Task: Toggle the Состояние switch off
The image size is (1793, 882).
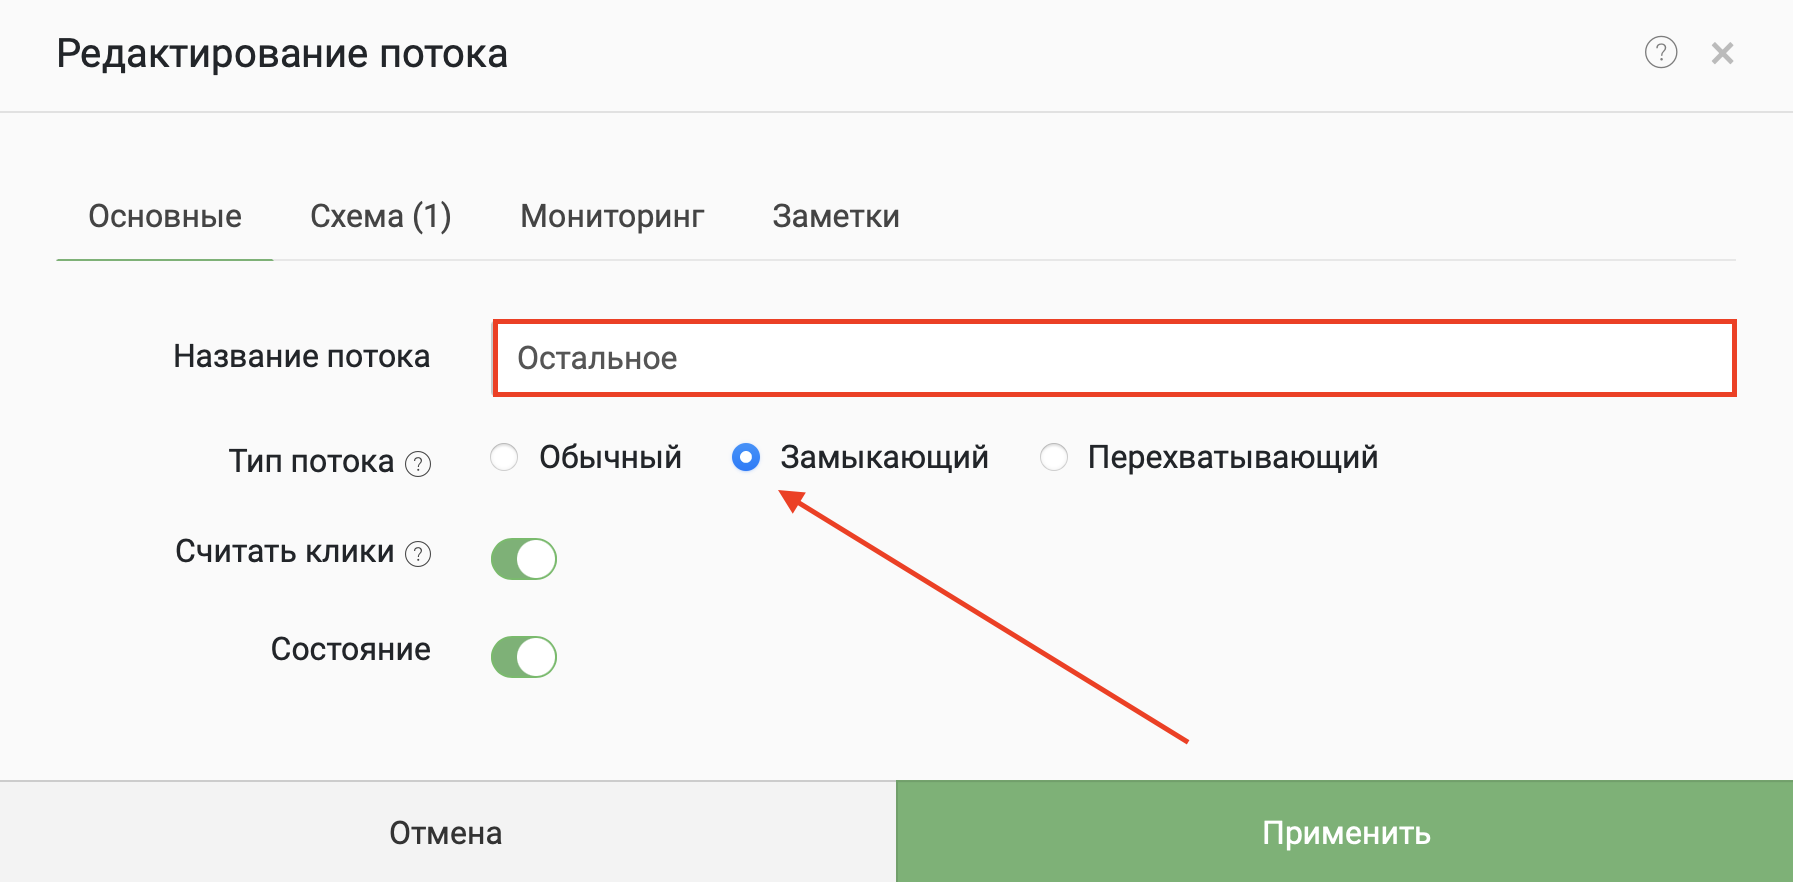Action: click(523, 657)
